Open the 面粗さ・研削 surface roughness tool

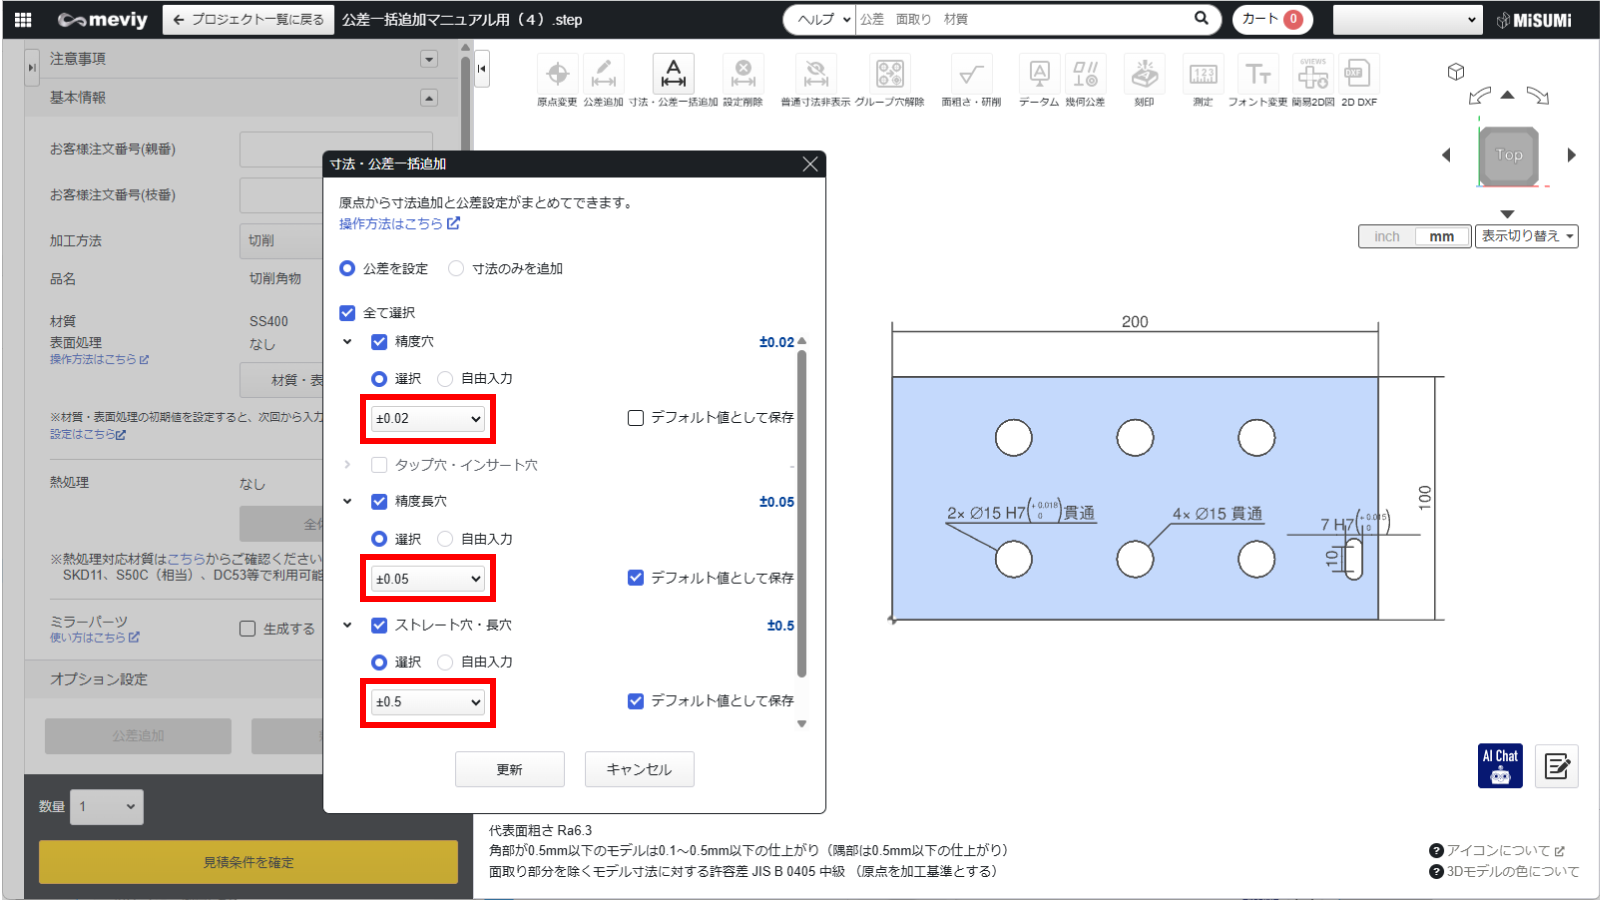tap(970, 74)
